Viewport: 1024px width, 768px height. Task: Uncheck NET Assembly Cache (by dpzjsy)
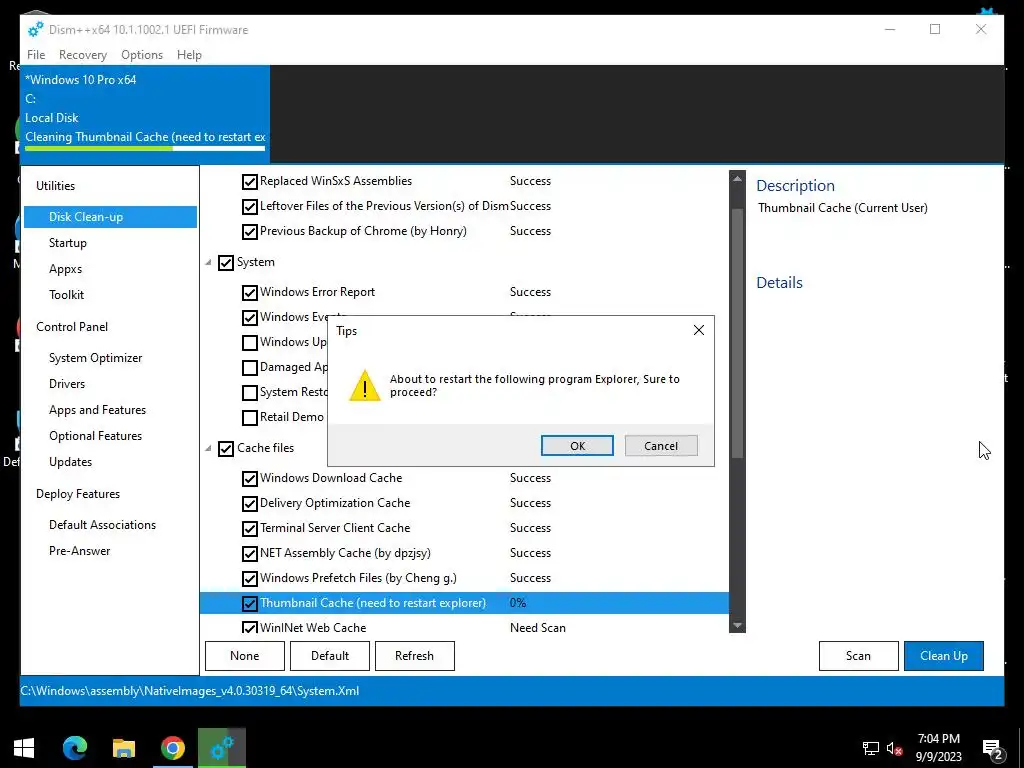249,554
